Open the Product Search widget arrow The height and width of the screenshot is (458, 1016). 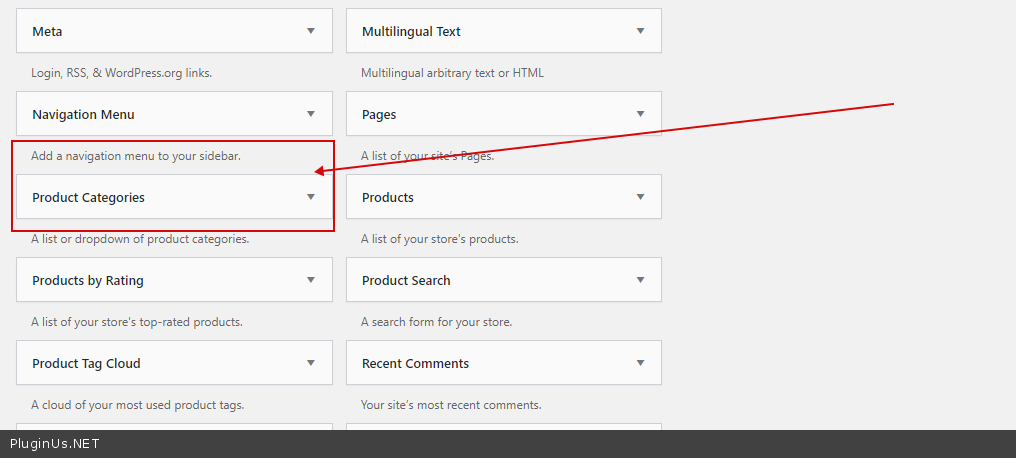[x=640, y=280]
